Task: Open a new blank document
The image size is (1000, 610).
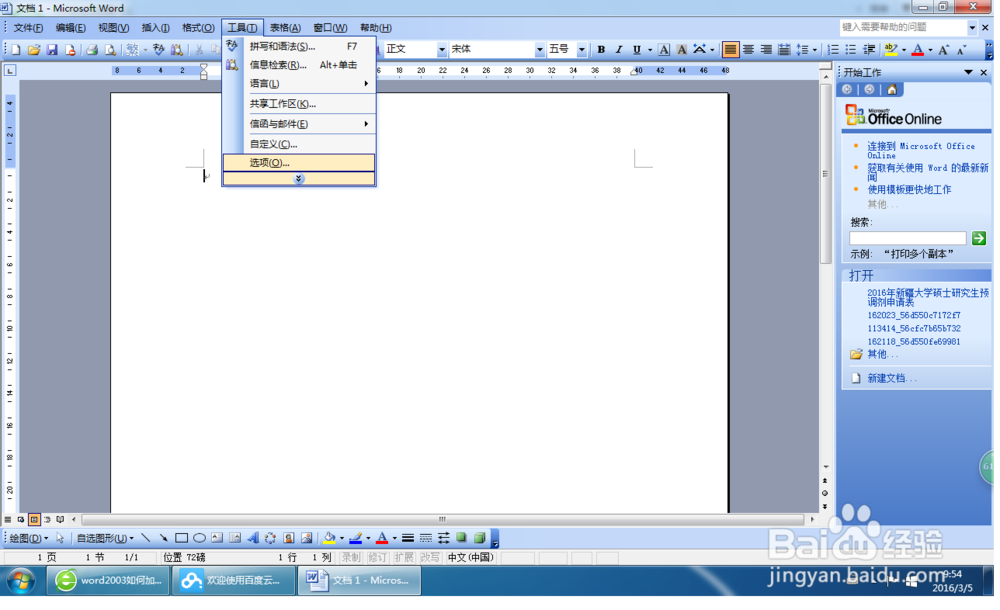Action: tap(15, 48)
